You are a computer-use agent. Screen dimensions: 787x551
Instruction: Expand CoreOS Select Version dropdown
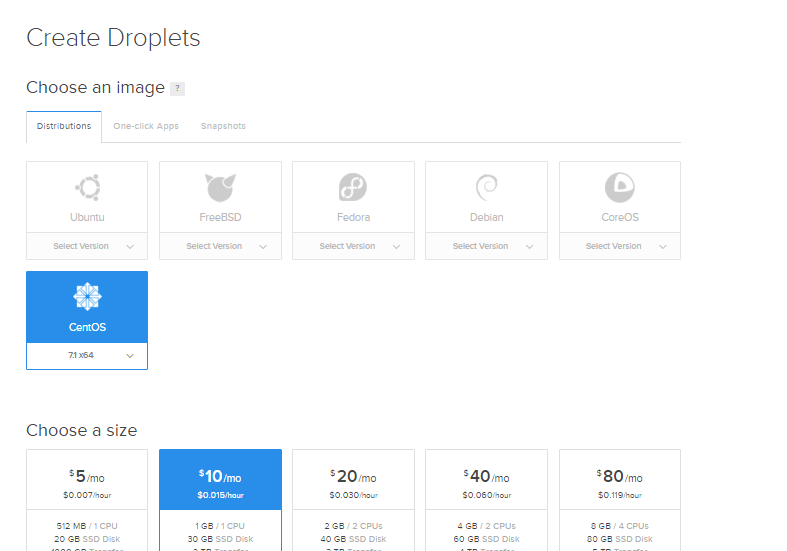[619, 246]
